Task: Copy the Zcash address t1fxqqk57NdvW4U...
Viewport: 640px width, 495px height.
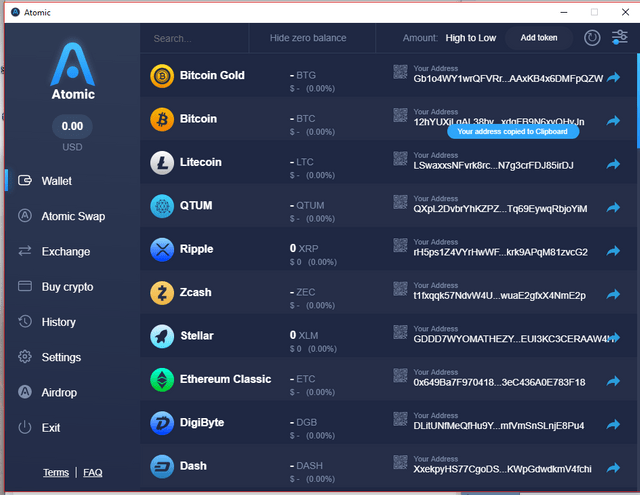Action: (x=499, y=295)
